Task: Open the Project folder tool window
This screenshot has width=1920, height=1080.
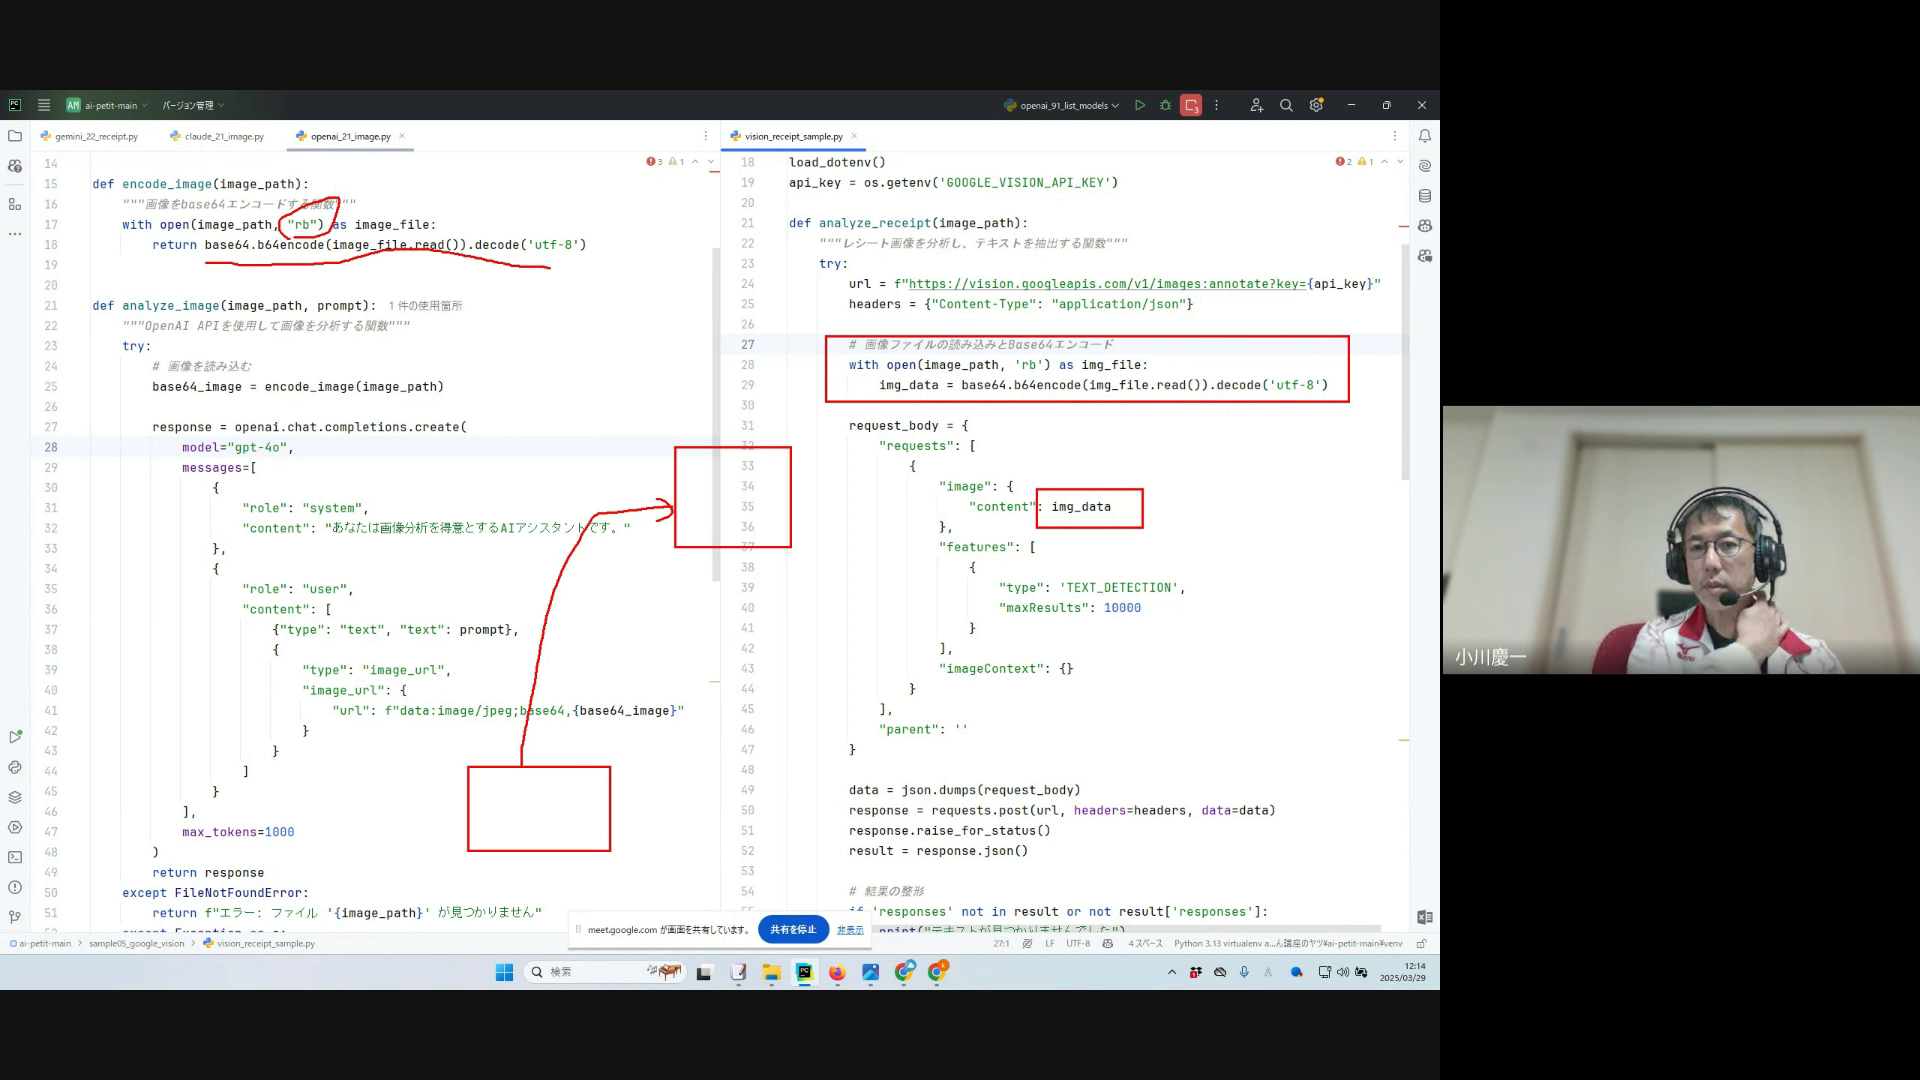Action: point(15,136)
